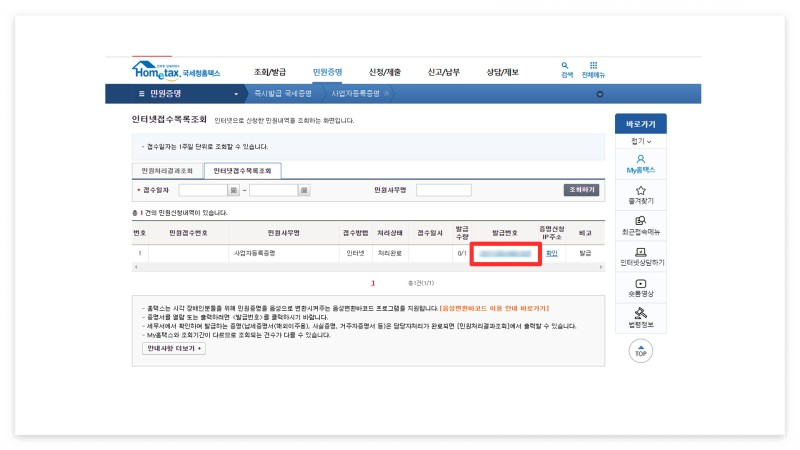Click the blurred 발급번호 link
The height and width of the screenshot is (450, 800).
505,254
